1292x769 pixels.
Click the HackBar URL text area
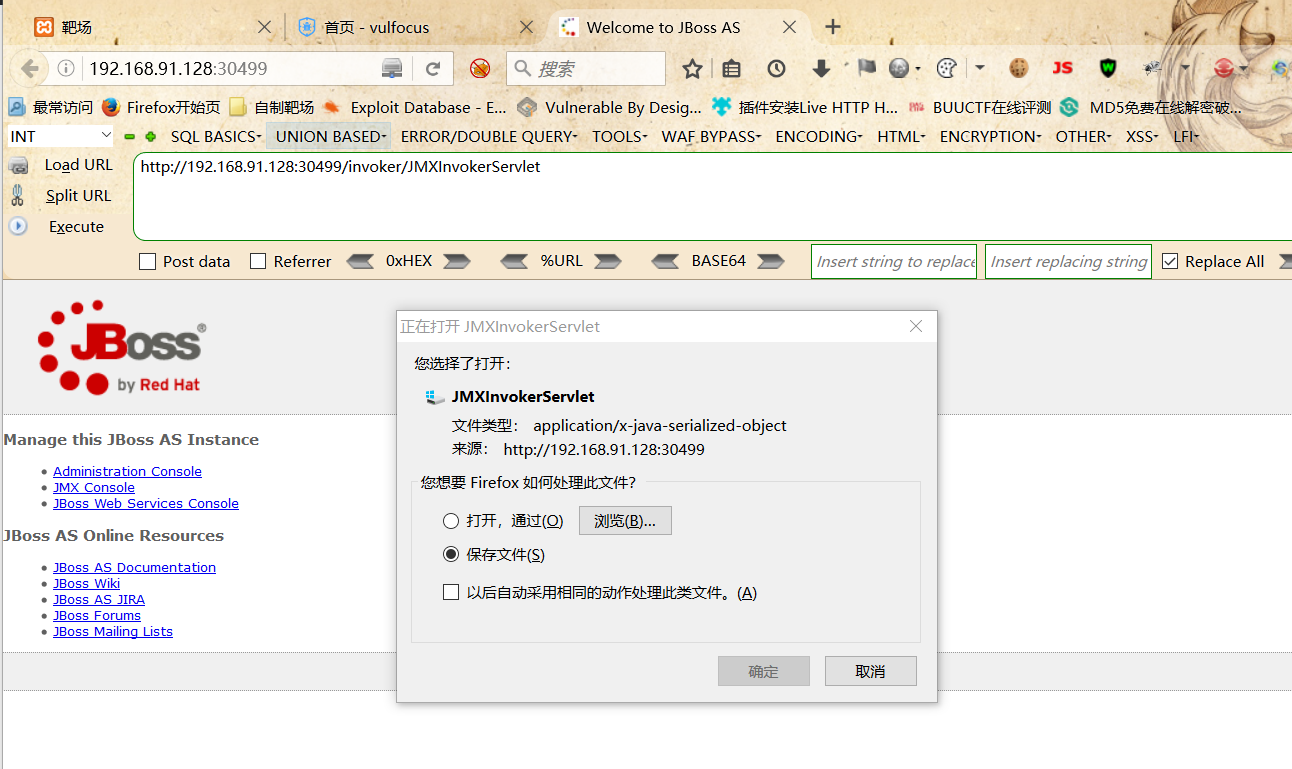[712, 196]
